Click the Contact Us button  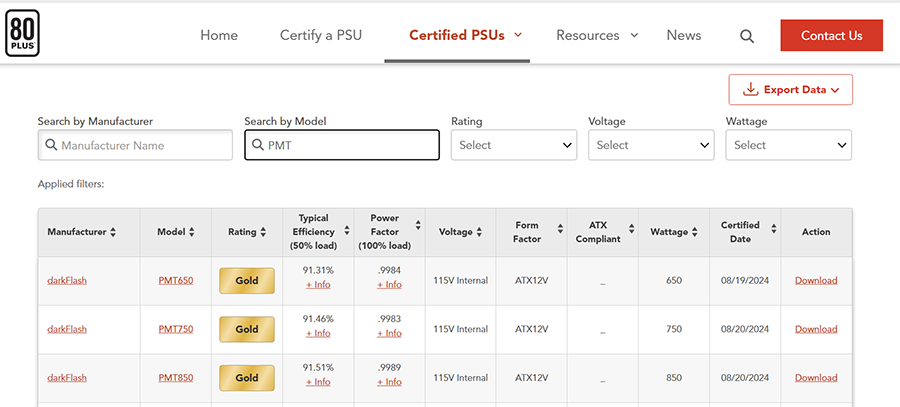coord(831,36)
